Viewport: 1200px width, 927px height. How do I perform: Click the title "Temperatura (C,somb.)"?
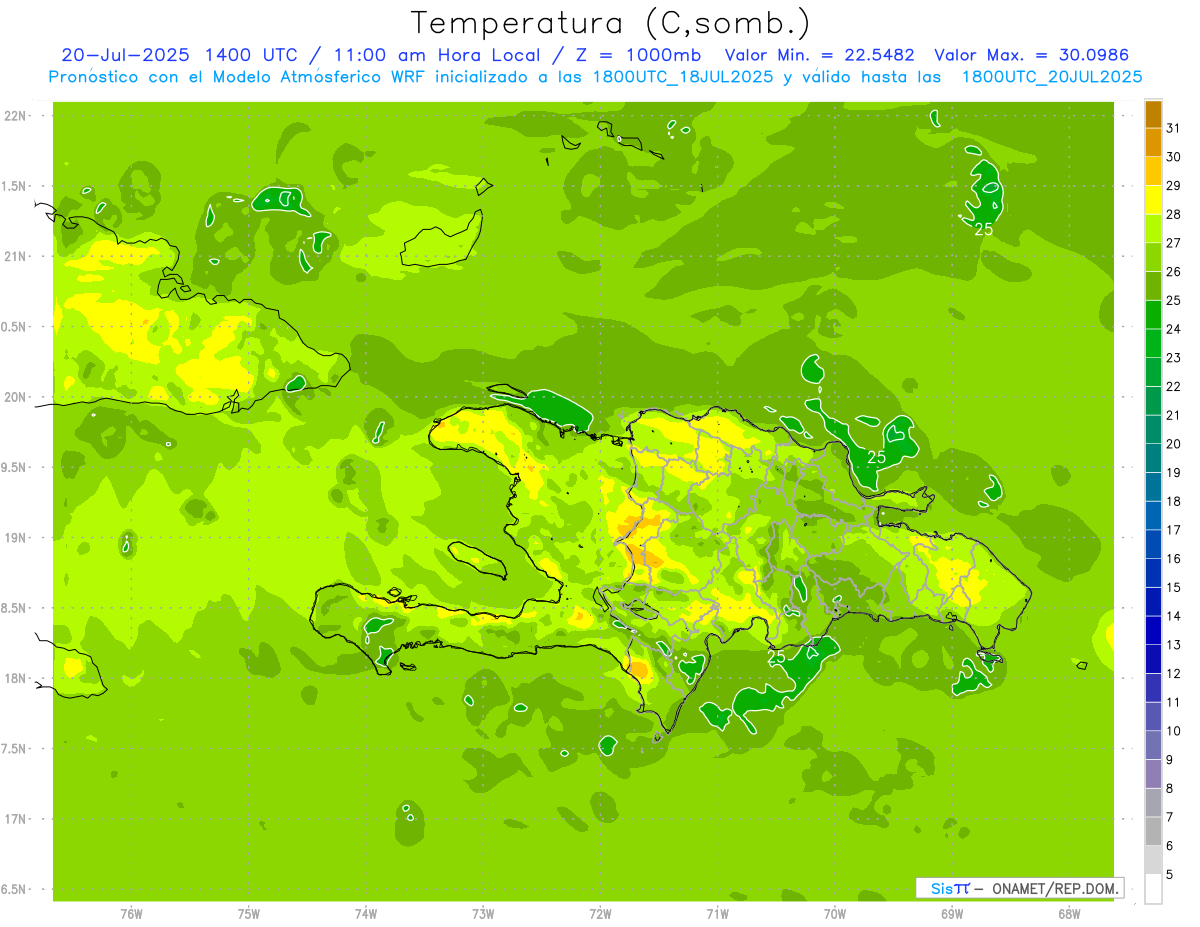point(611,24)
